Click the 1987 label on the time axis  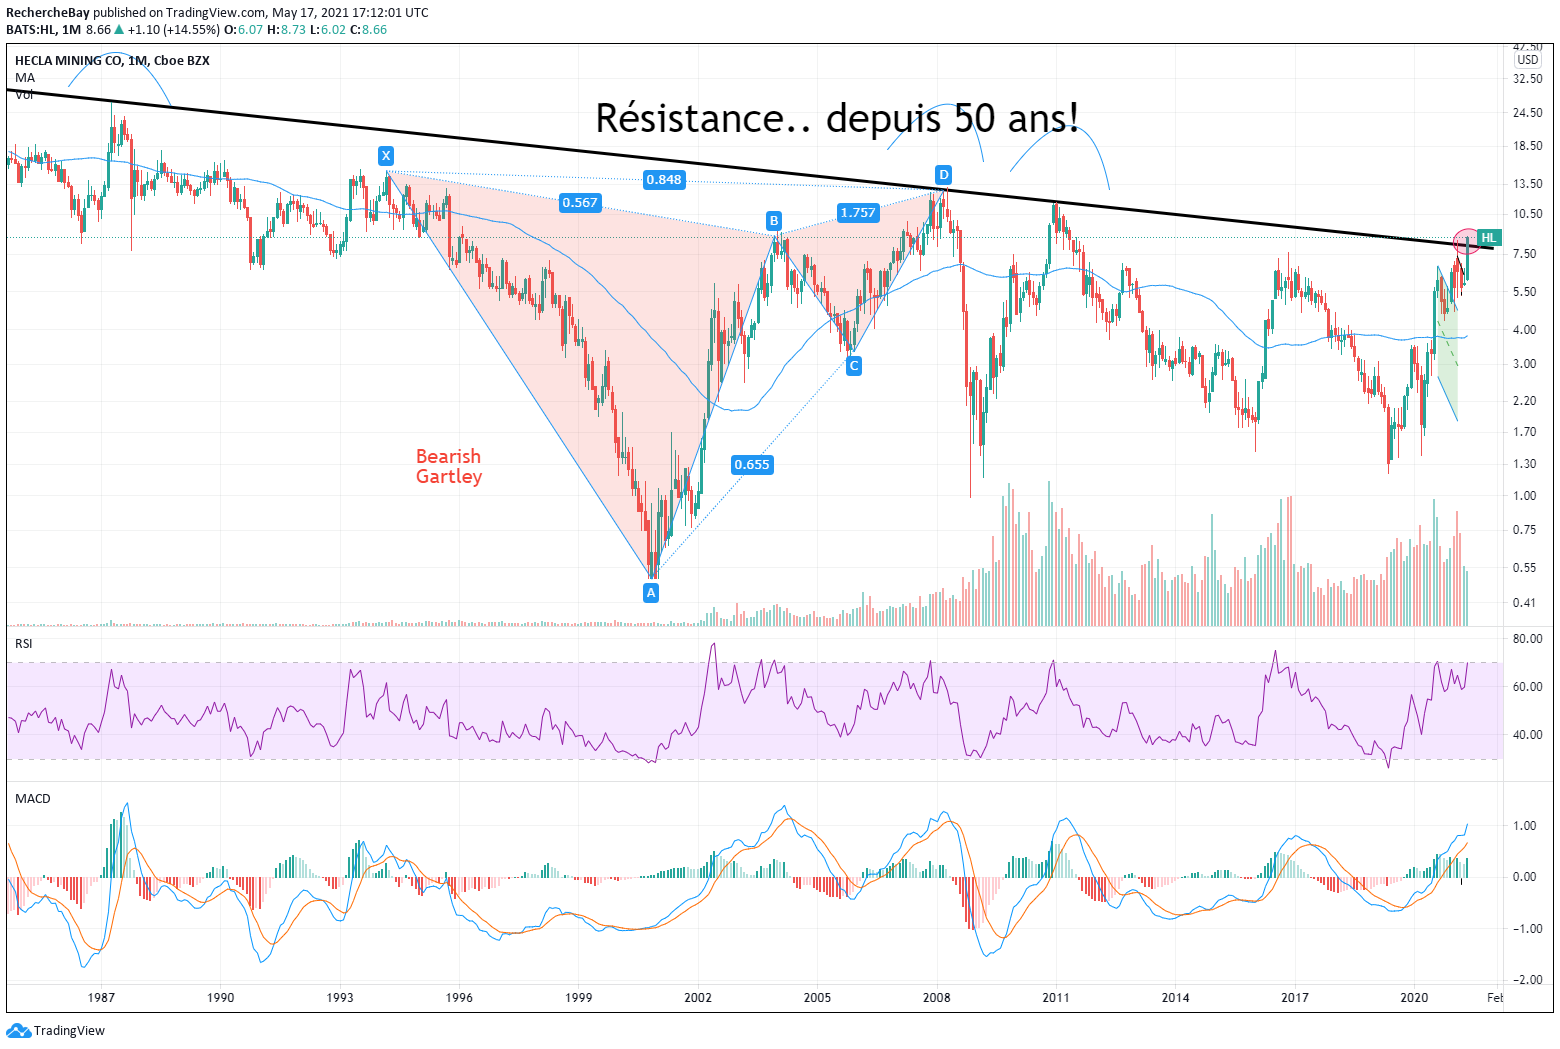(x=101, y=998)
